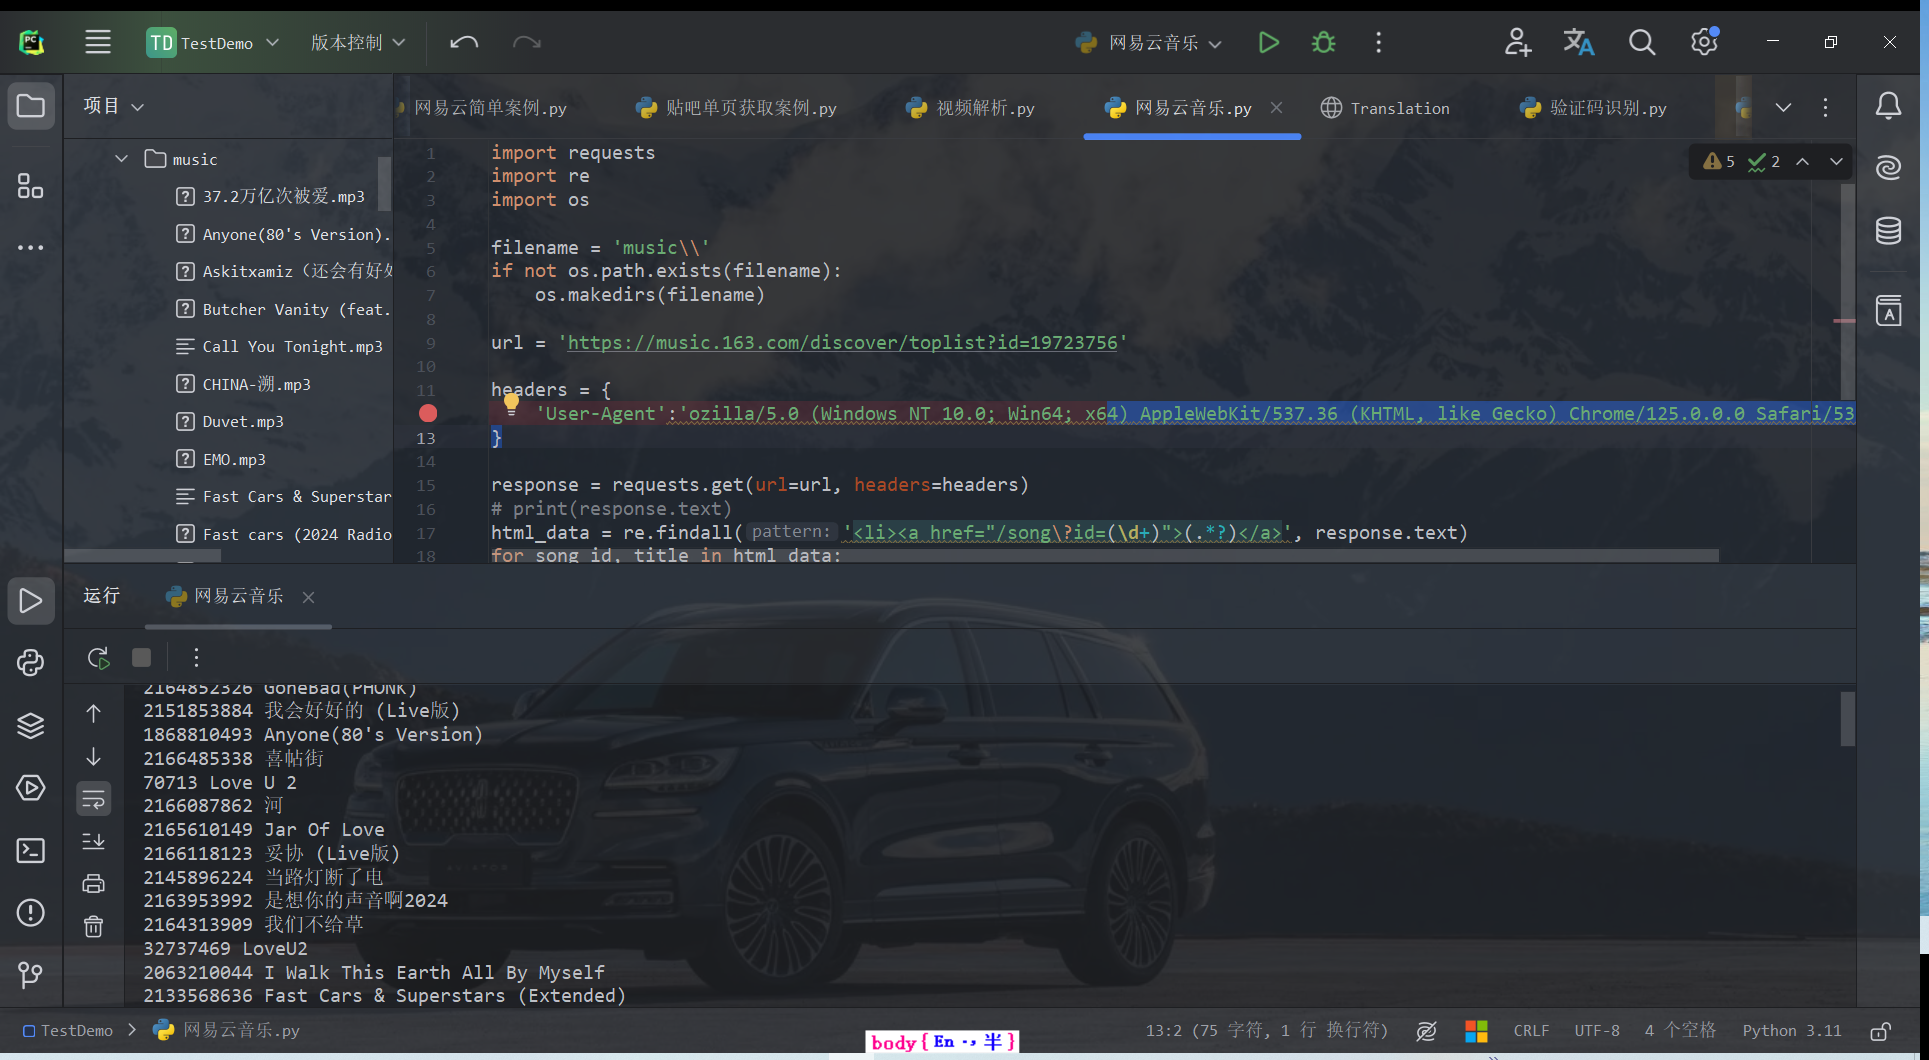Close the 网易云音乐.py editor tab
The image size is (1929, 1060).
point(1276,108)
